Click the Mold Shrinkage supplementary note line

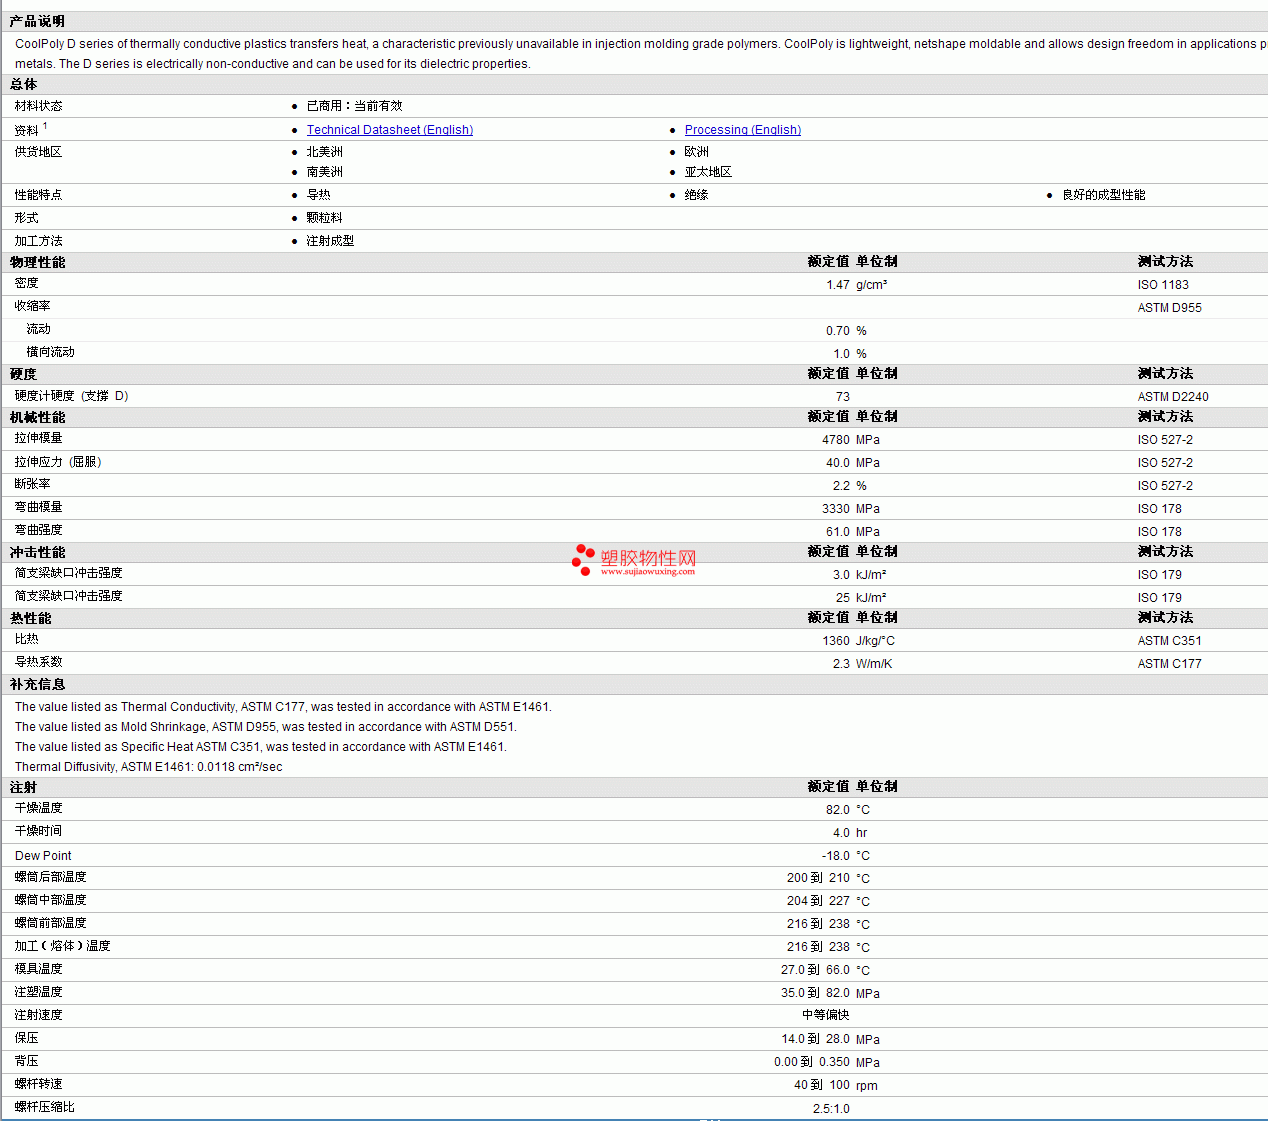coord(266,727)
